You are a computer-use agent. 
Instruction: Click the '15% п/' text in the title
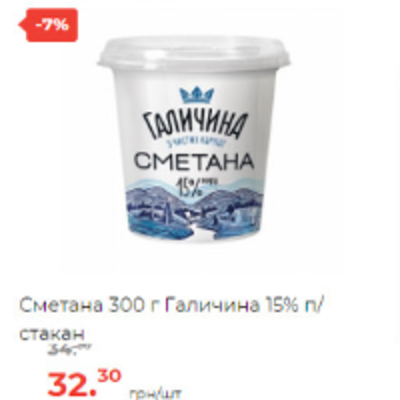pyautogui.click(x=293, y=306)
